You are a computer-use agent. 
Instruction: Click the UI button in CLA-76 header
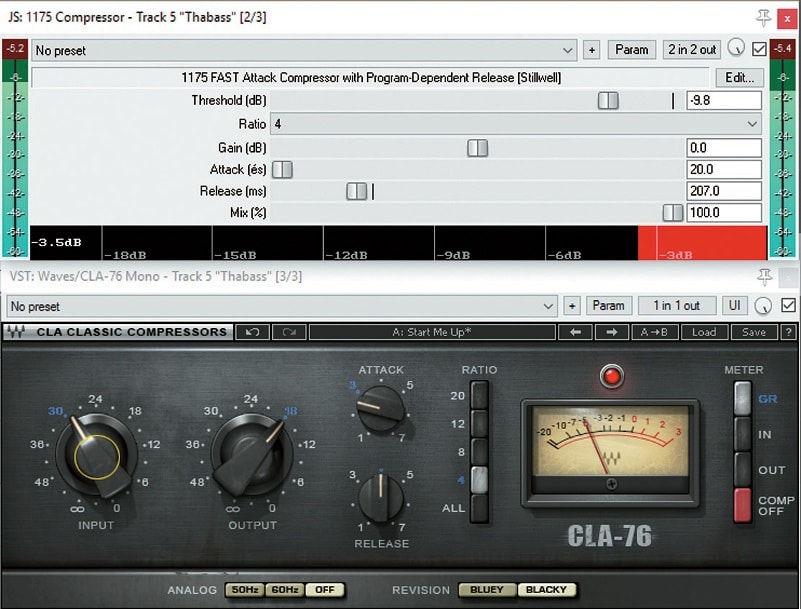coord(735,306)
